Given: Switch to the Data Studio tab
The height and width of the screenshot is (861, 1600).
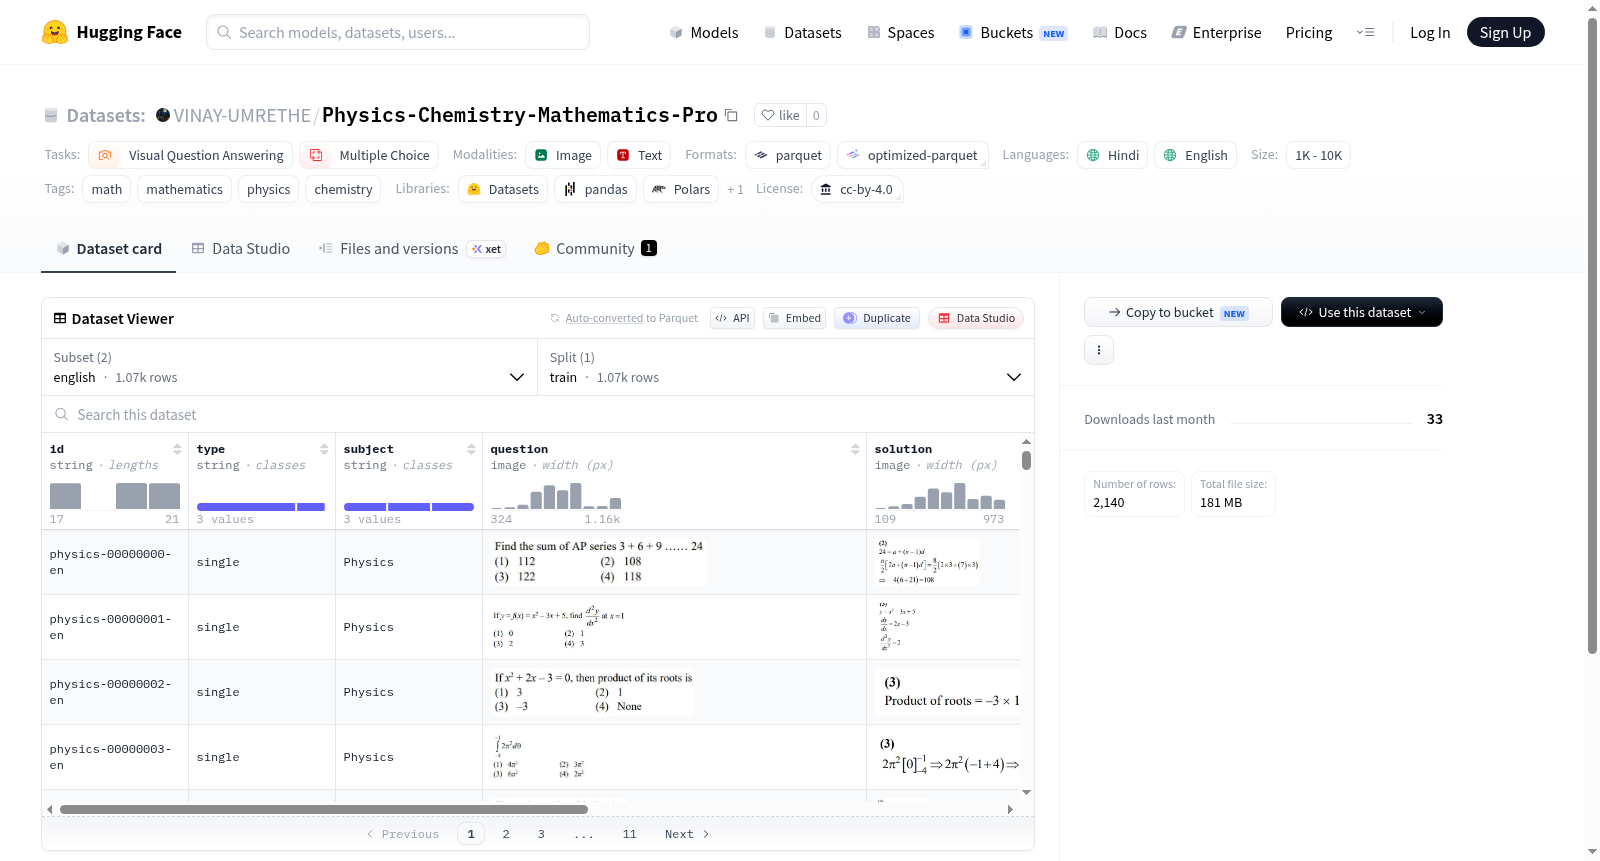Looking at the screenshot, I should pyautogui.click(x=241, y=248).
